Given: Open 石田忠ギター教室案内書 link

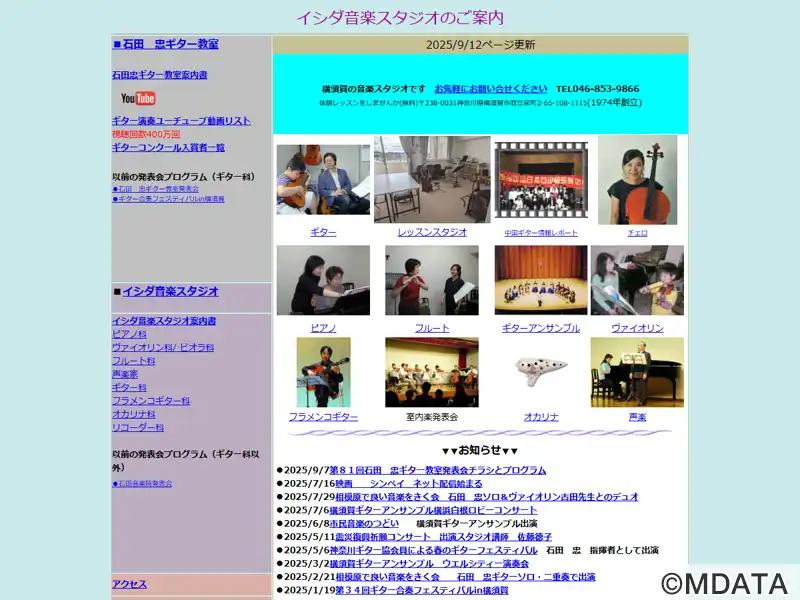Looking at the screenshot, I should [160, 75].
